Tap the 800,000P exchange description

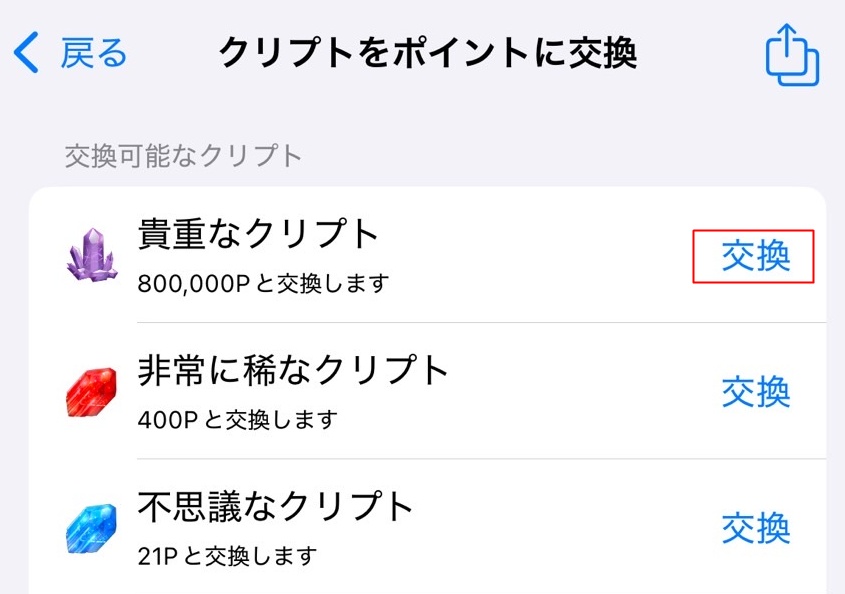click(262, 284)
